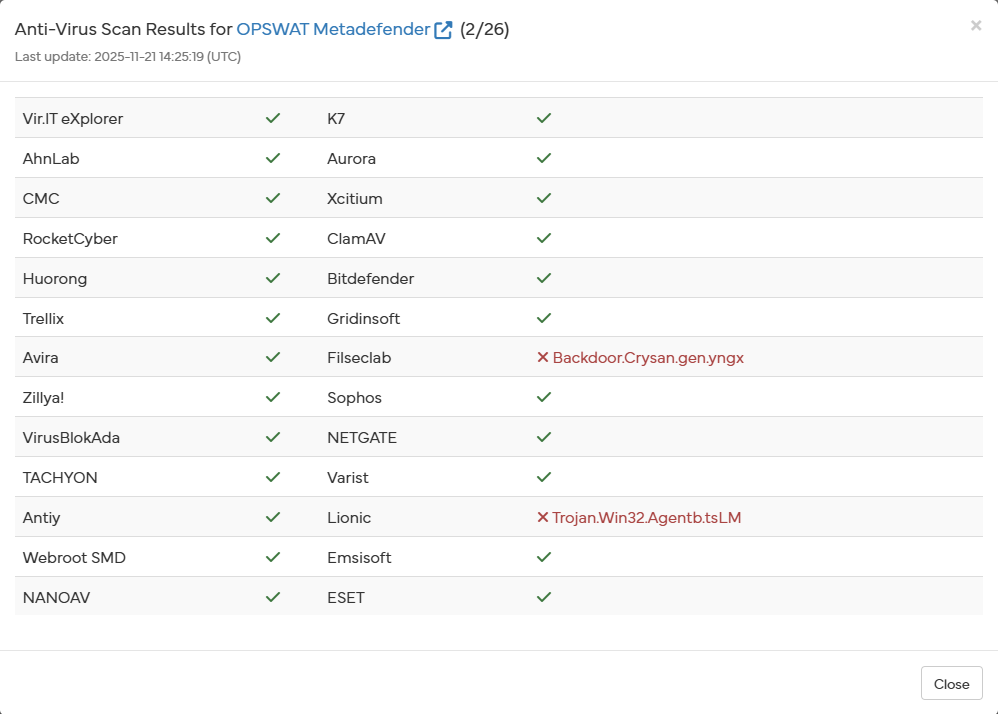Click the Webroot SMD engine name
Viewport: 998px width, 714px height.
coord(74,558)
